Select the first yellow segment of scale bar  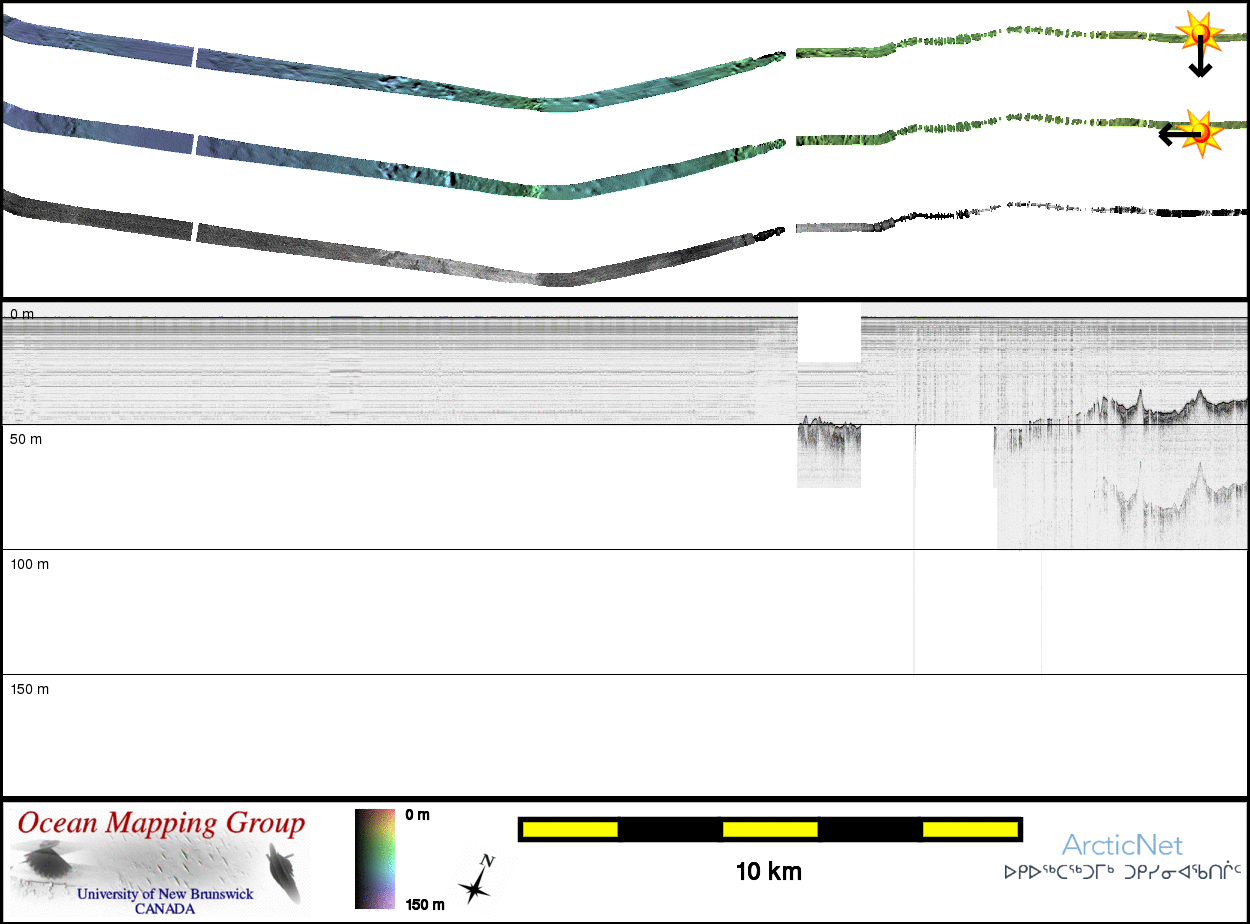[570, 829]
